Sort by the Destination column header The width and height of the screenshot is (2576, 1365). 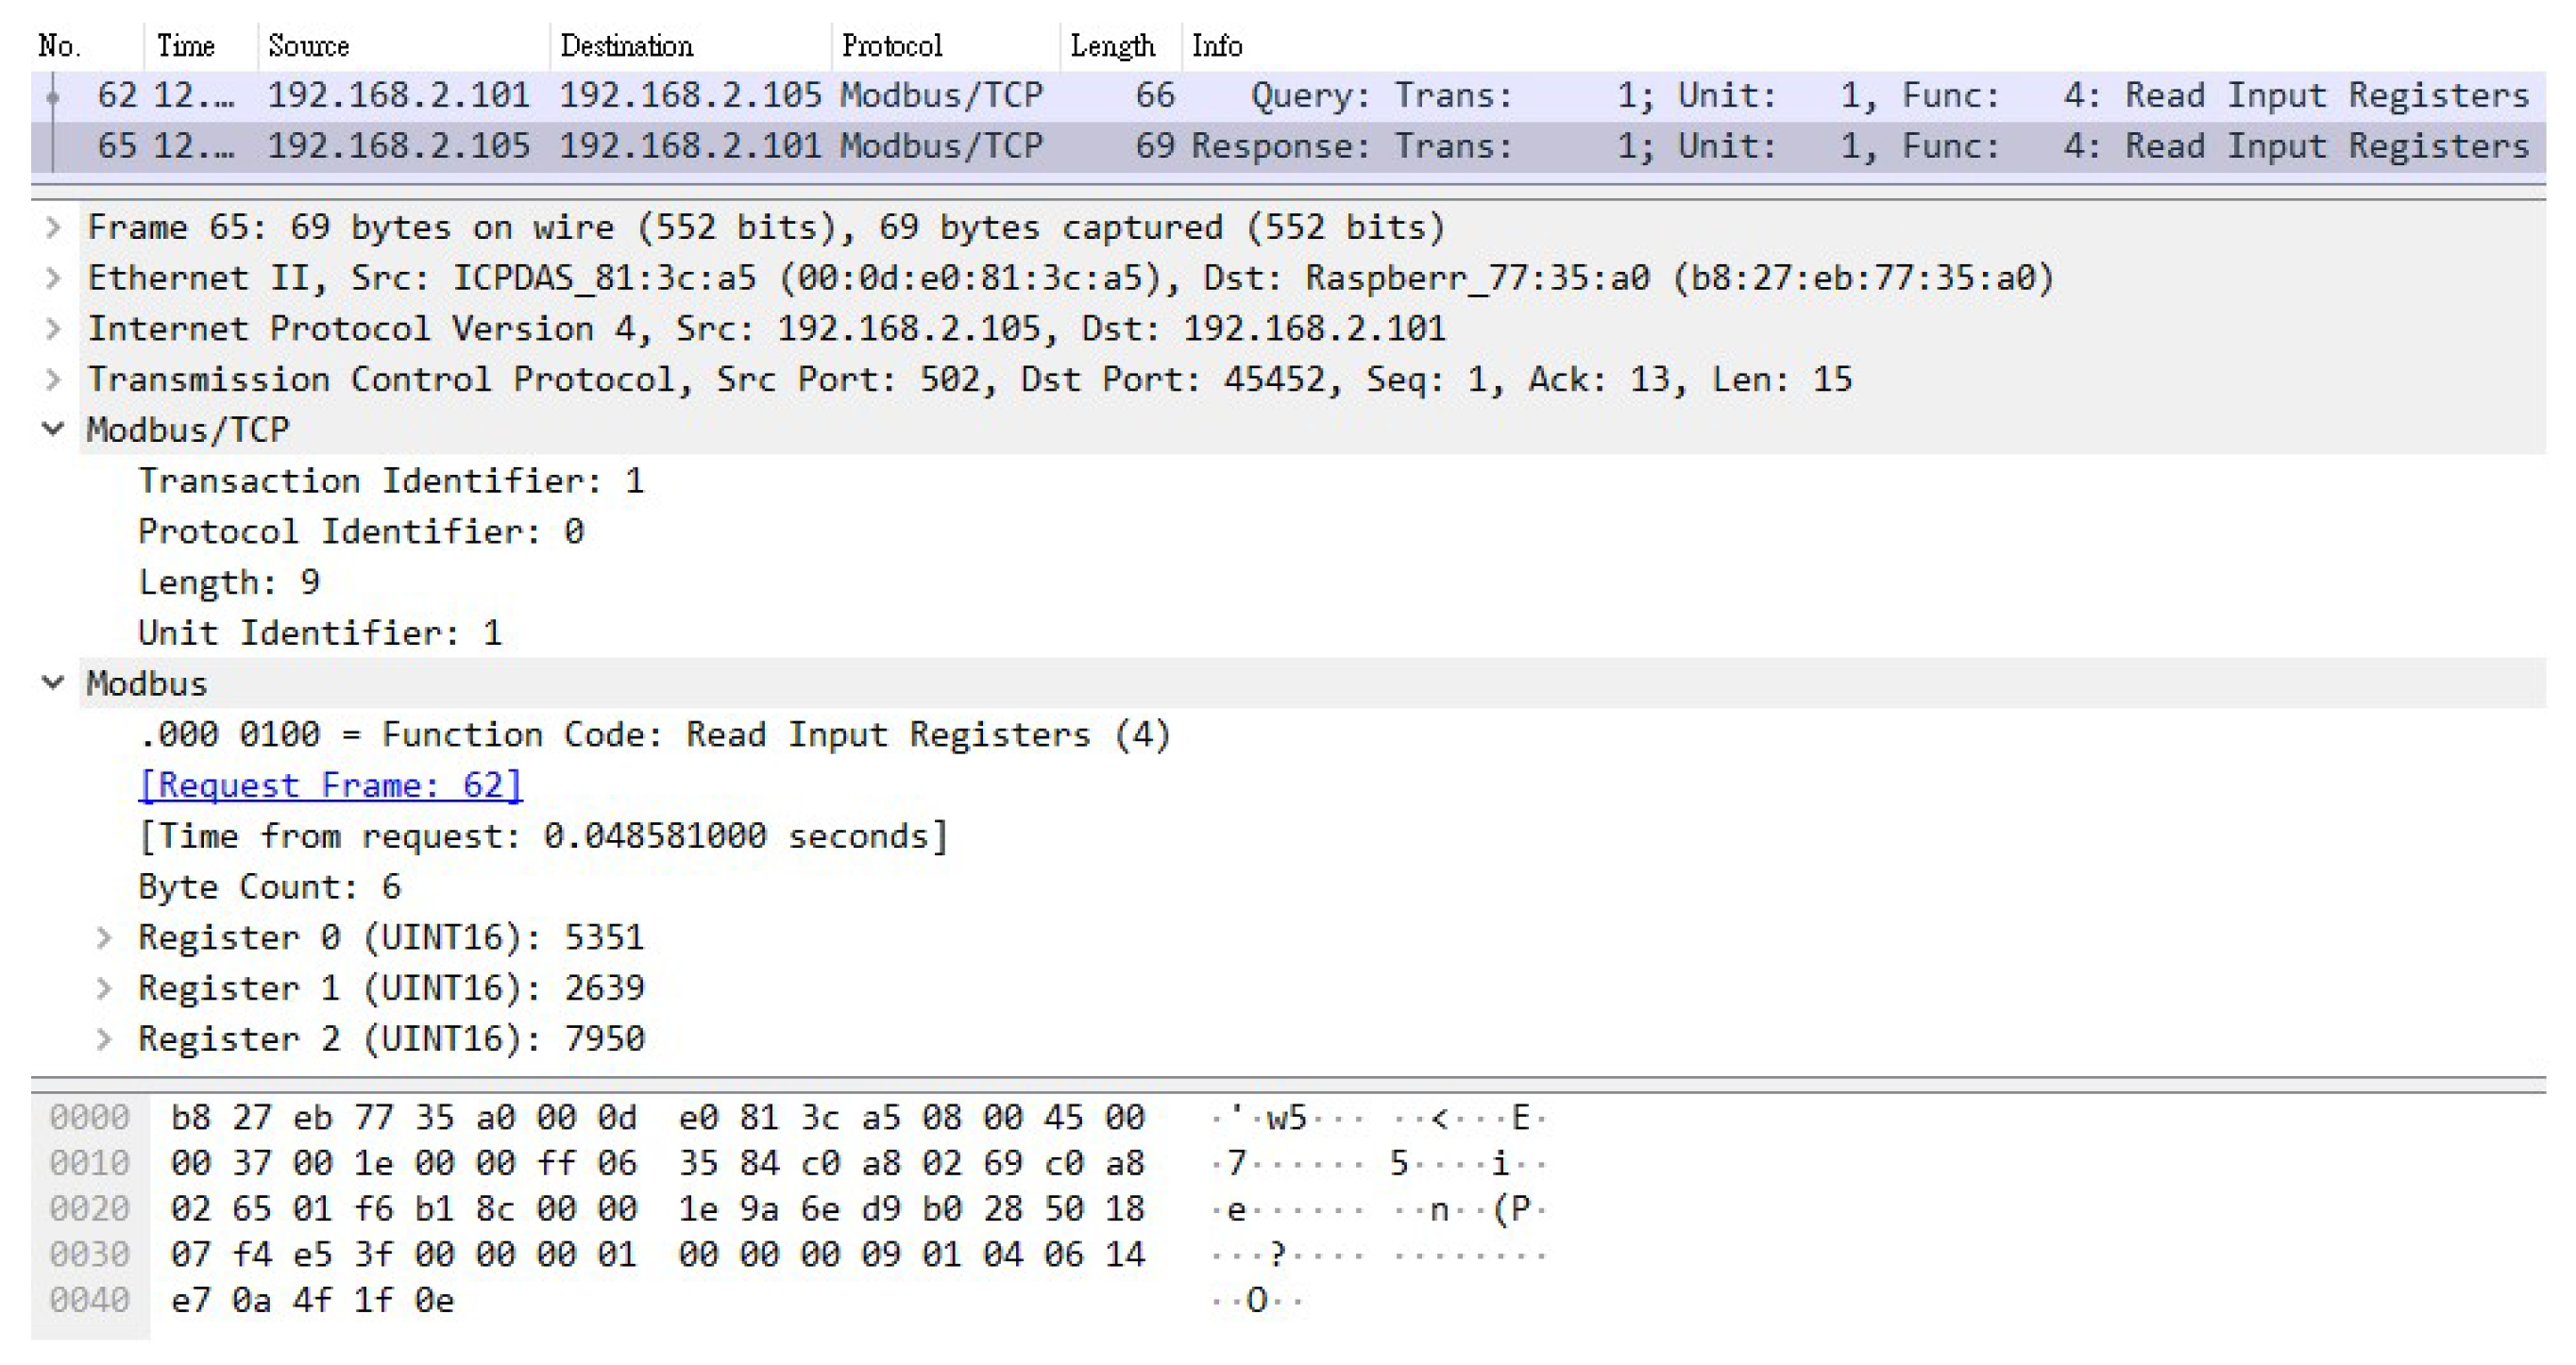coord(626,46)
